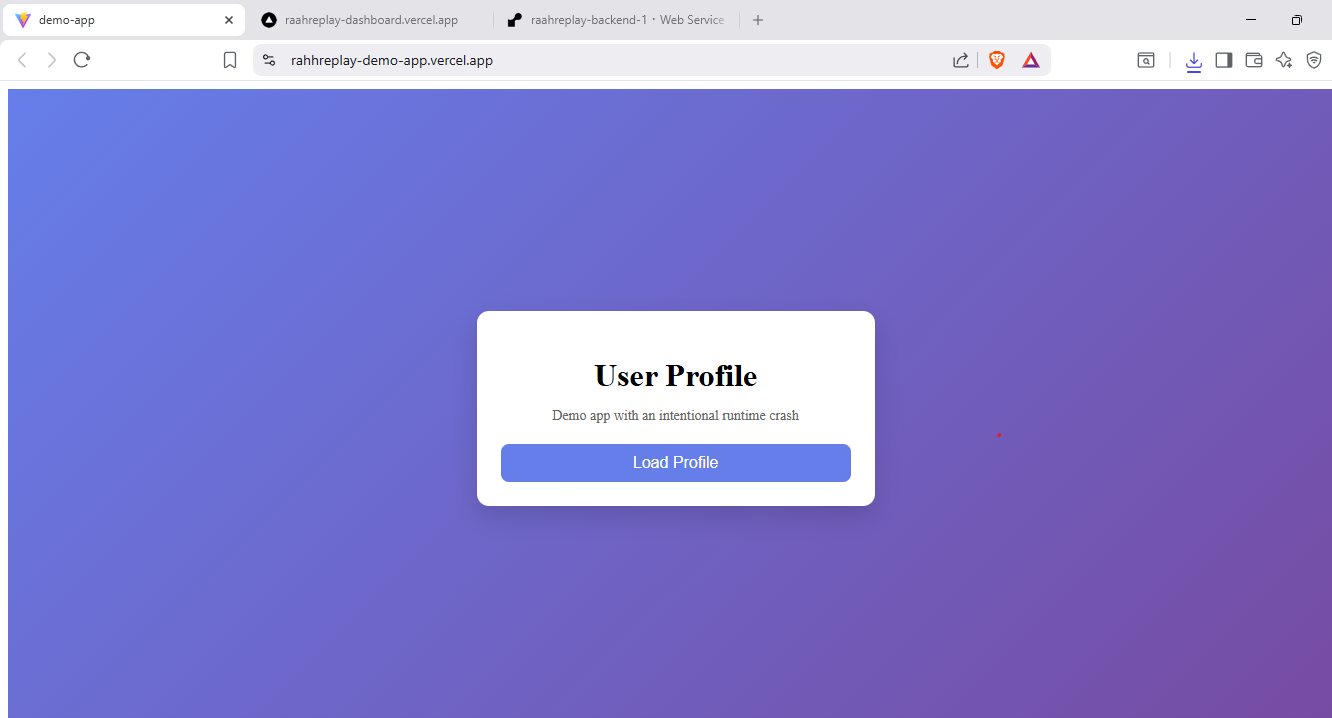Open site settings icon in address bar
Viewport: 1332px width, 718px height.
(269, 60)
